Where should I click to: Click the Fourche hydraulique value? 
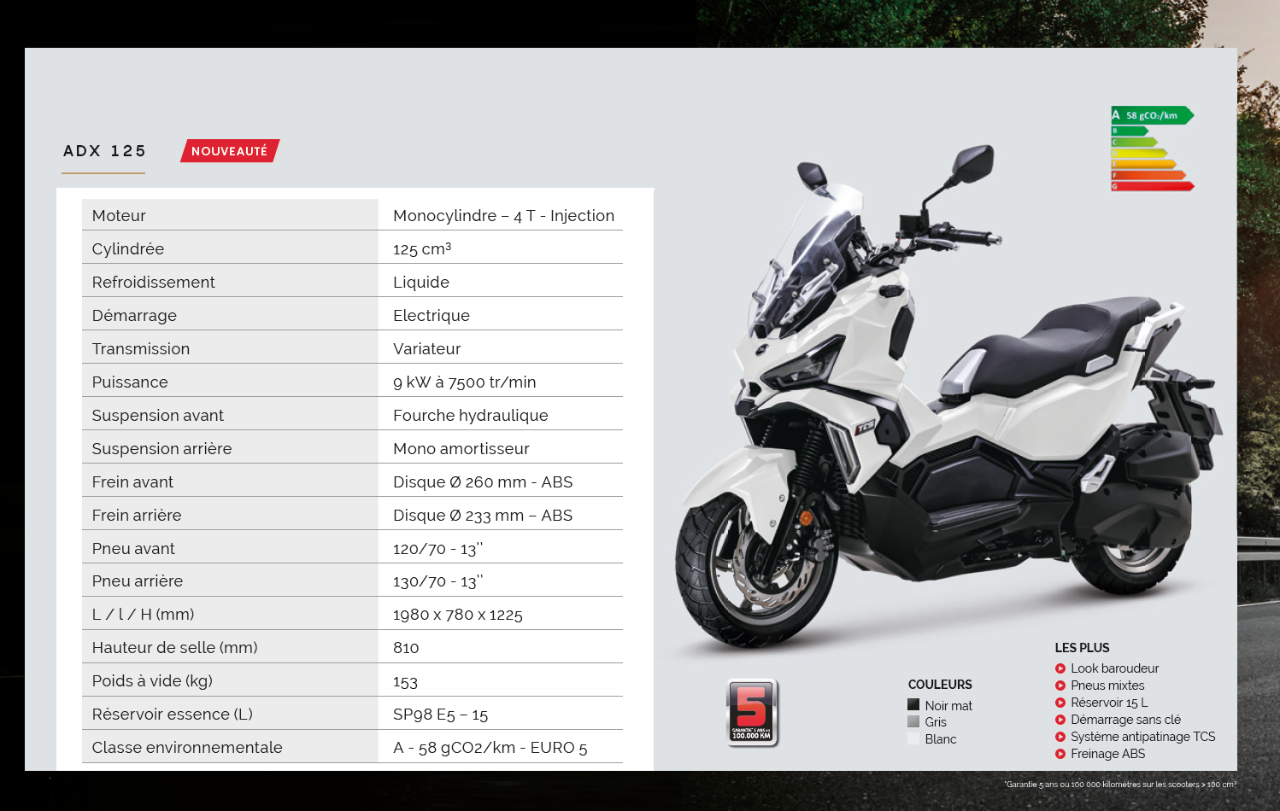point(471,415)
